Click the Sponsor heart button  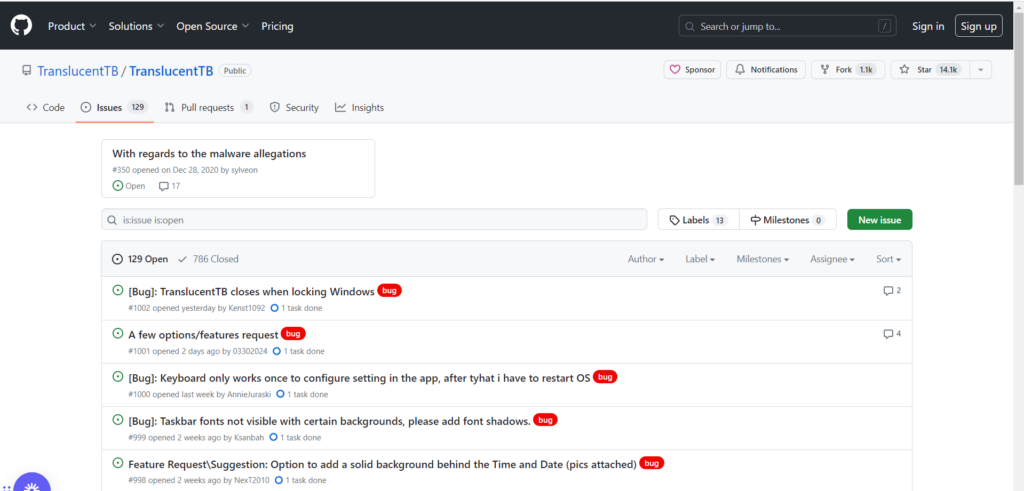(691, 70)
